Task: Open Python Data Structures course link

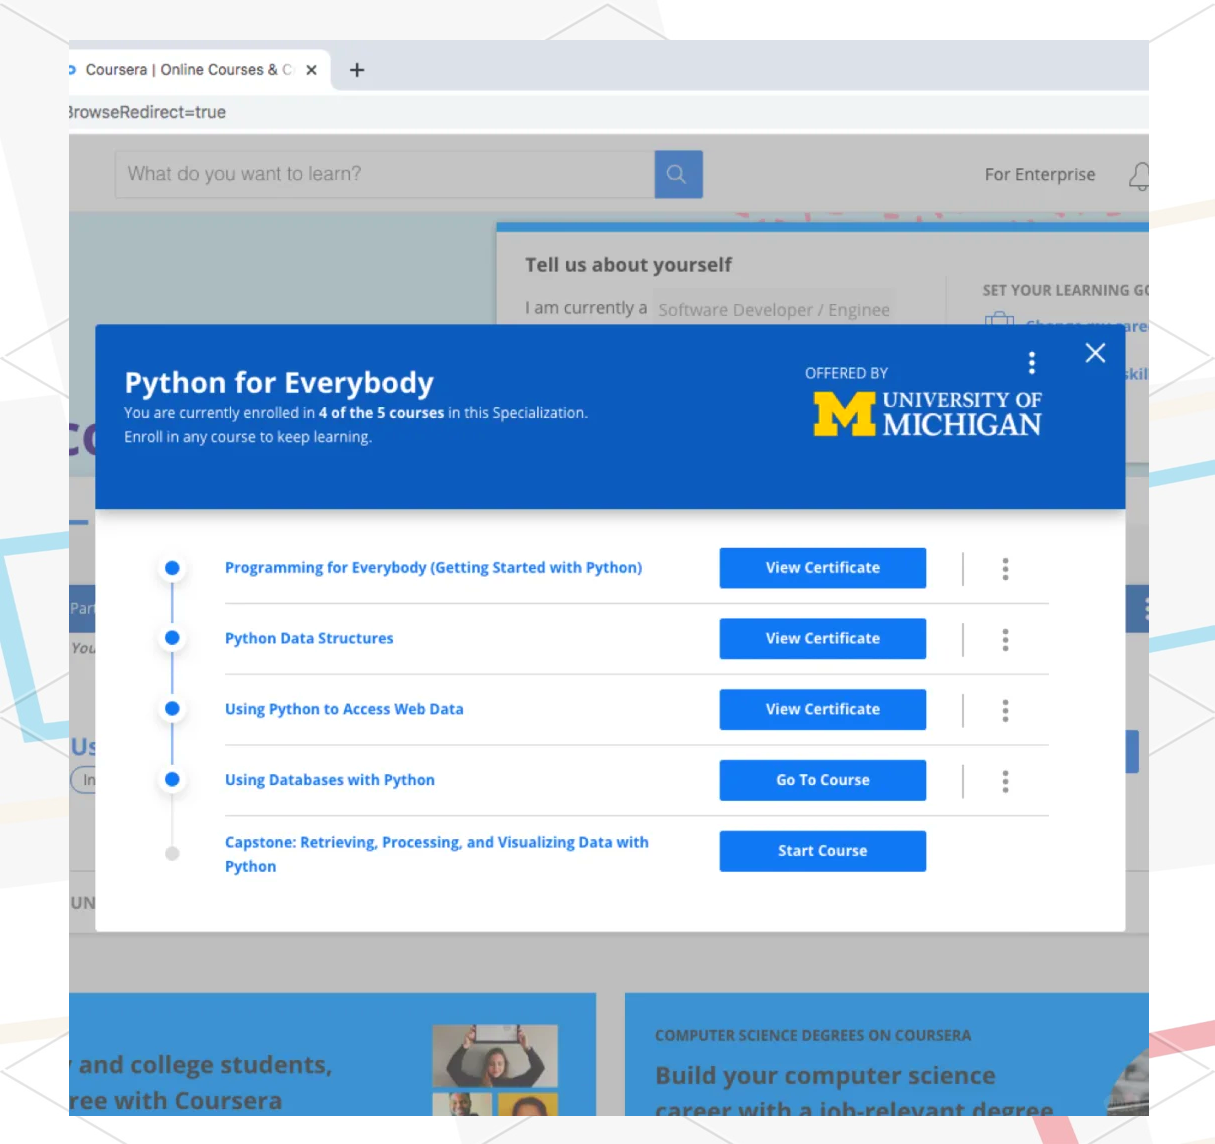Action: point(309,638)
